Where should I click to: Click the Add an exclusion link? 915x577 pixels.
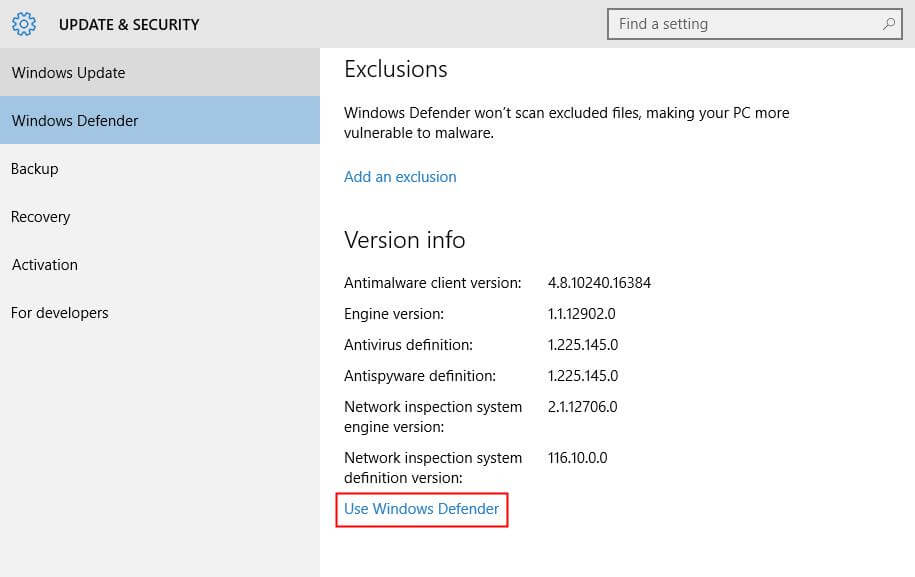click(399, 176)
